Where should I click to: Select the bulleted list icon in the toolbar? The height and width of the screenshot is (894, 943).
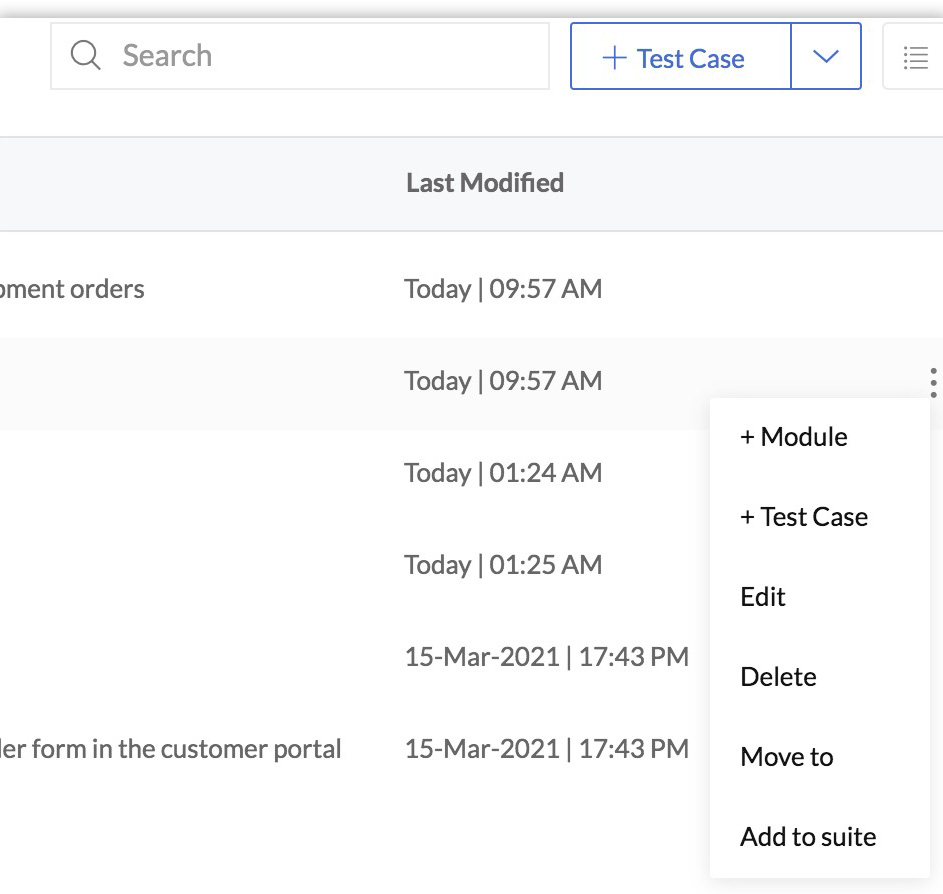click(x=916, y=57)
